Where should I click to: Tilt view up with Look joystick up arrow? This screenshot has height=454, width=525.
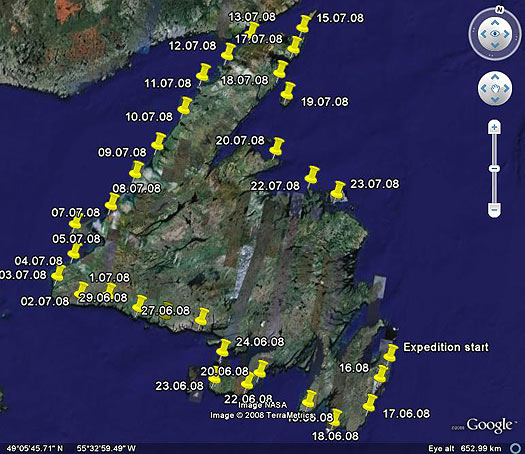pos(495,22)
